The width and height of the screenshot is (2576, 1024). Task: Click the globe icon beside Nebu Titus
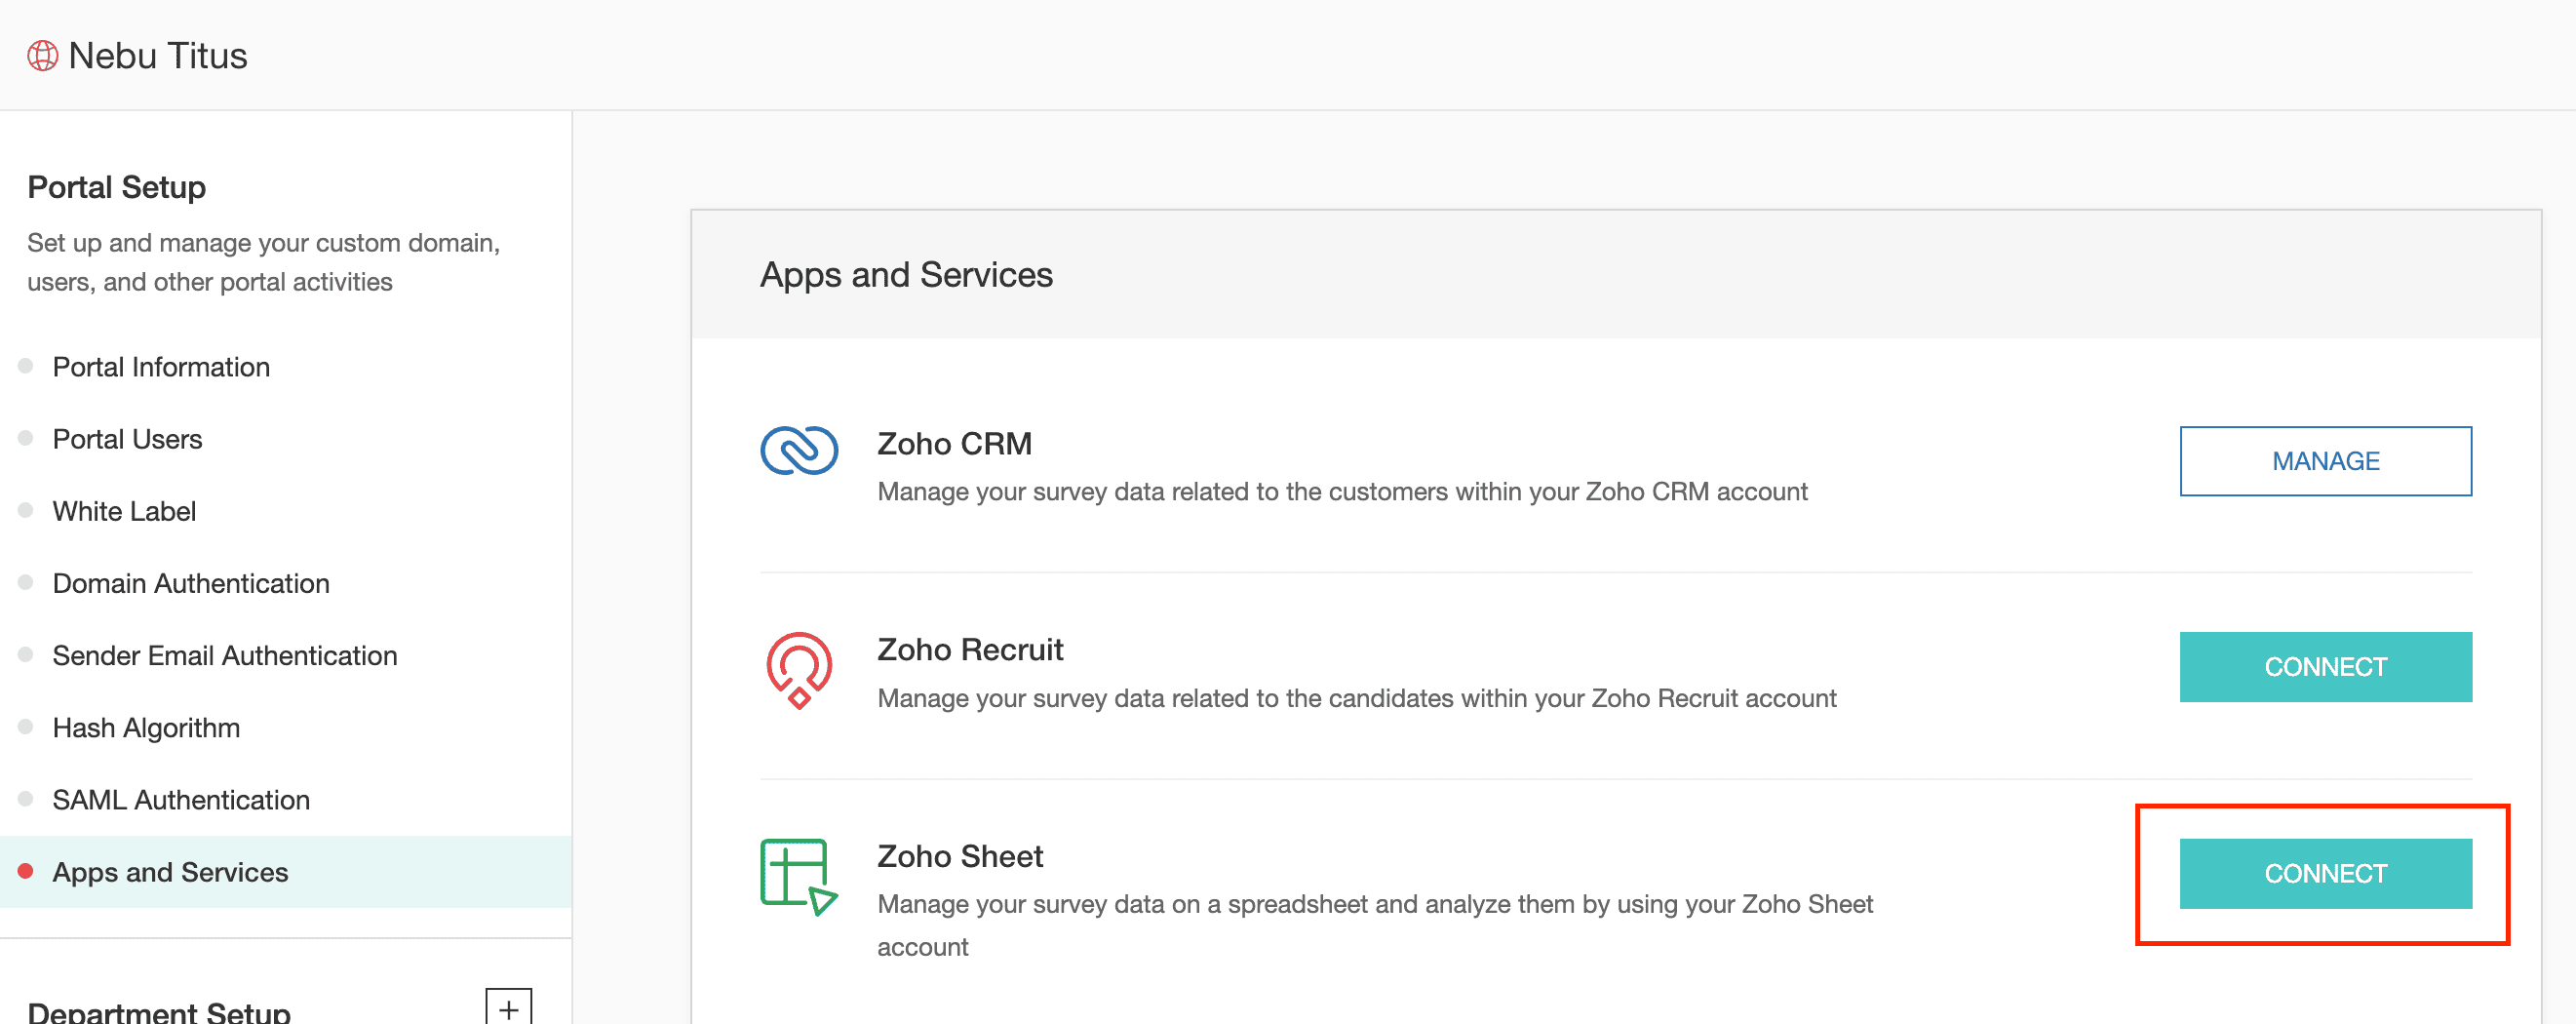coord(42,56)
